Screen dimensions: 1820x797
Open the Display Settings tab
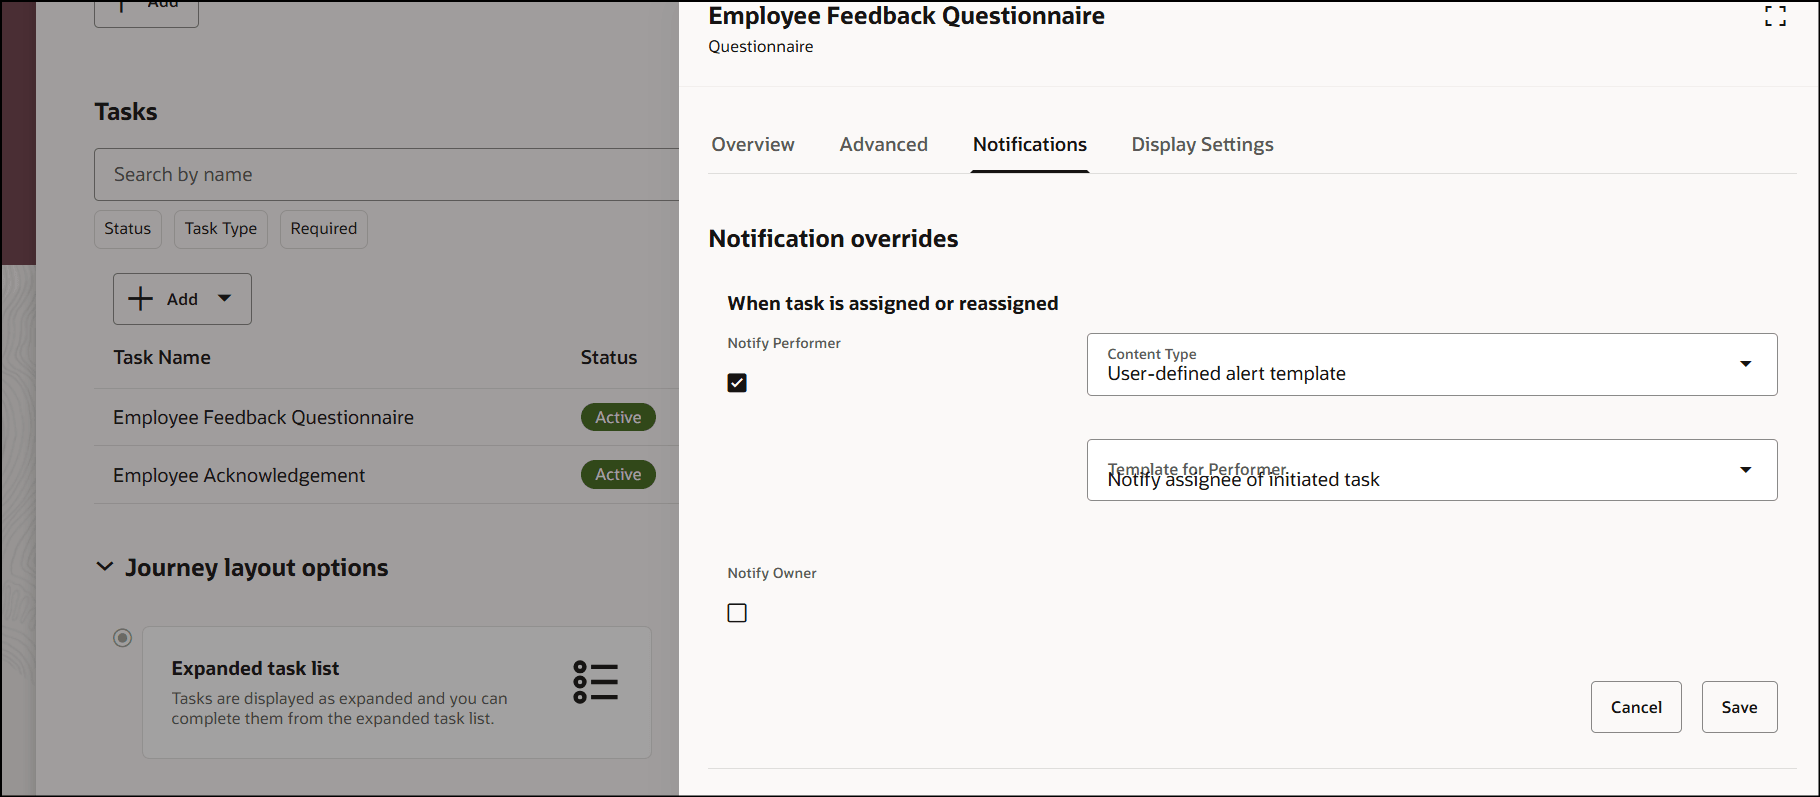pyautogui.click(x=1203, y=145)
